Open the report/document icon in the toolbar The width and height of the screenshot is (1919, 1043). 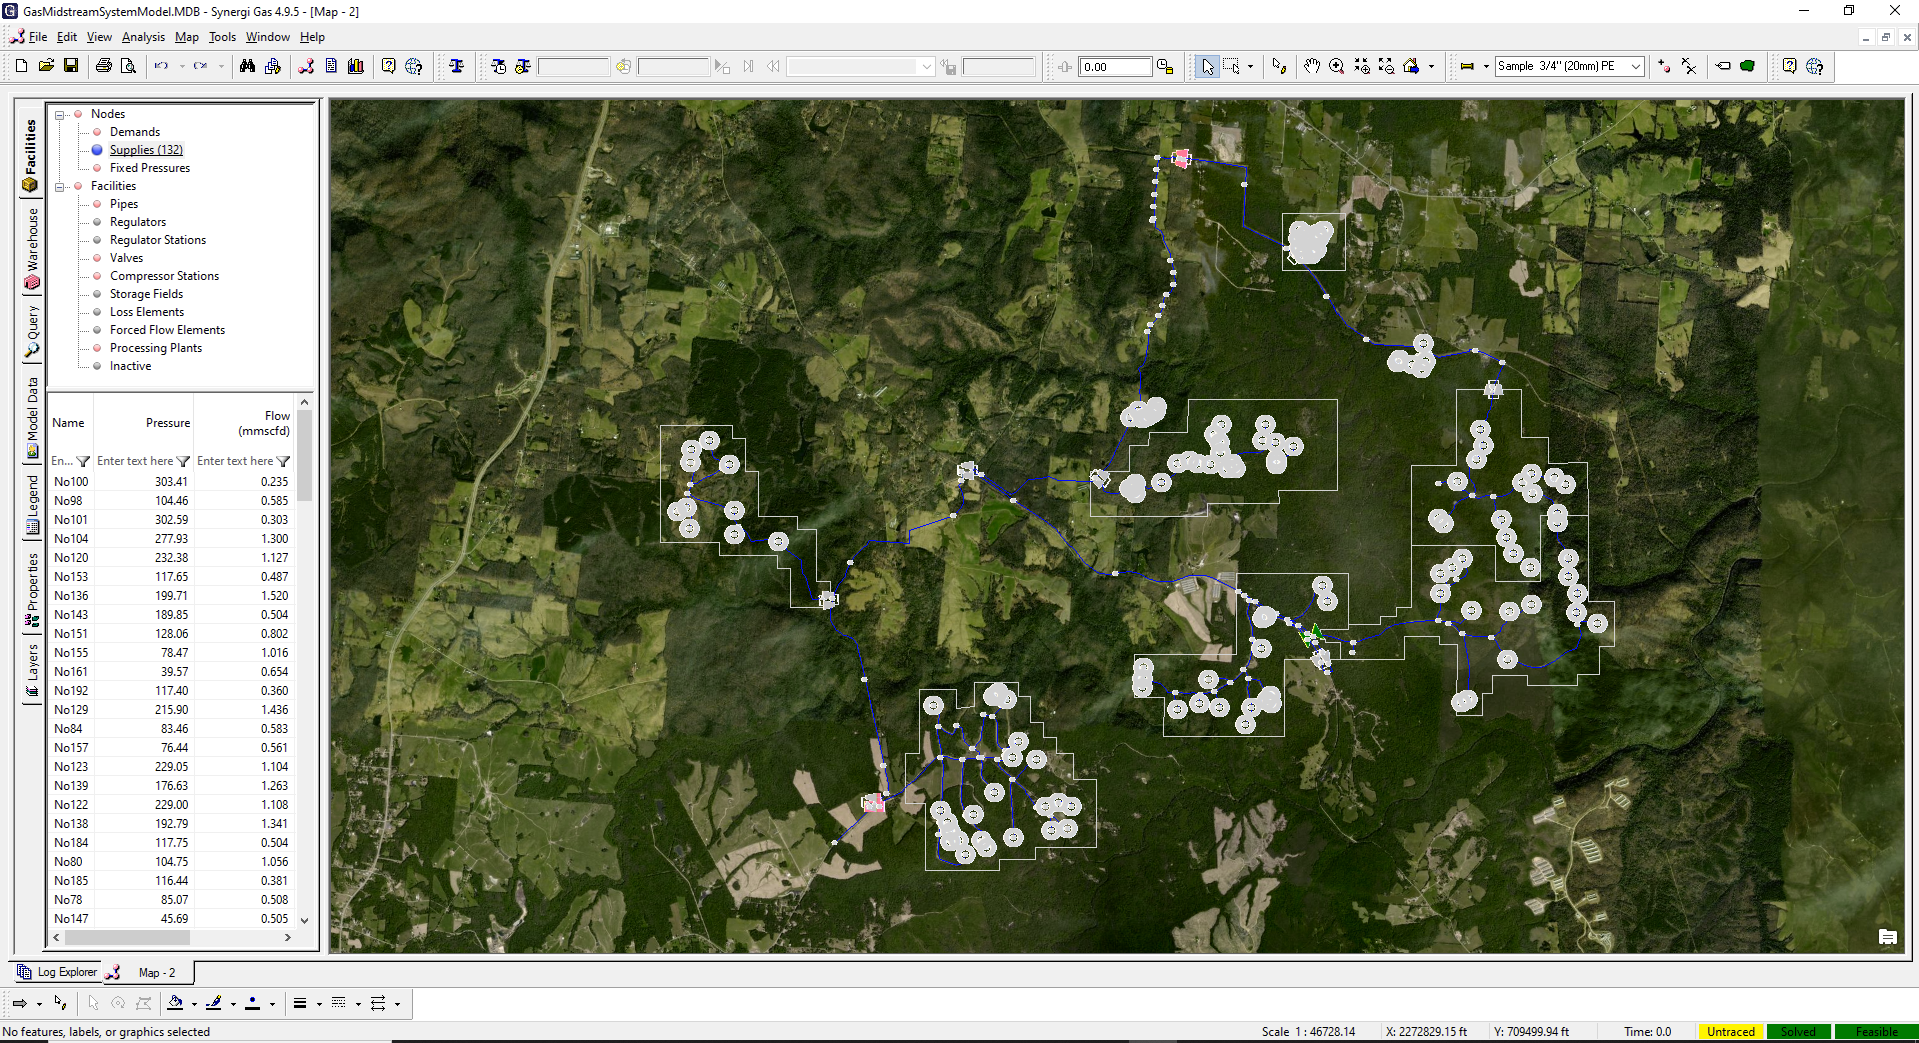point(333,66)
